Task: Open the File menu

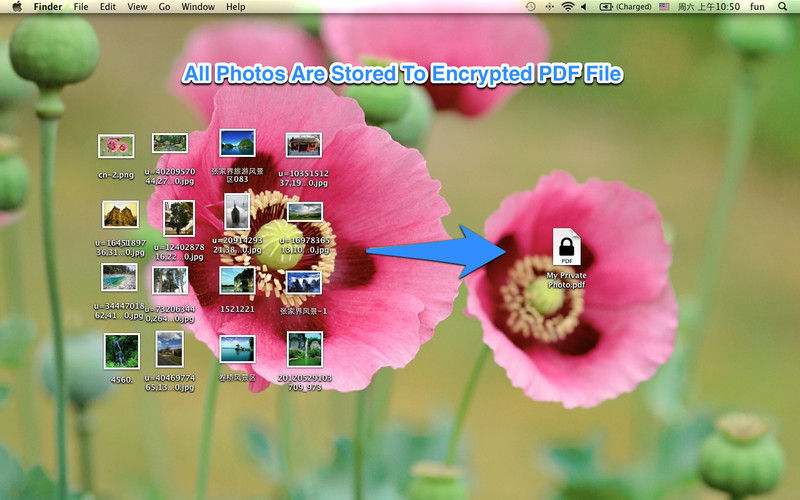Action: pos(81,7)
